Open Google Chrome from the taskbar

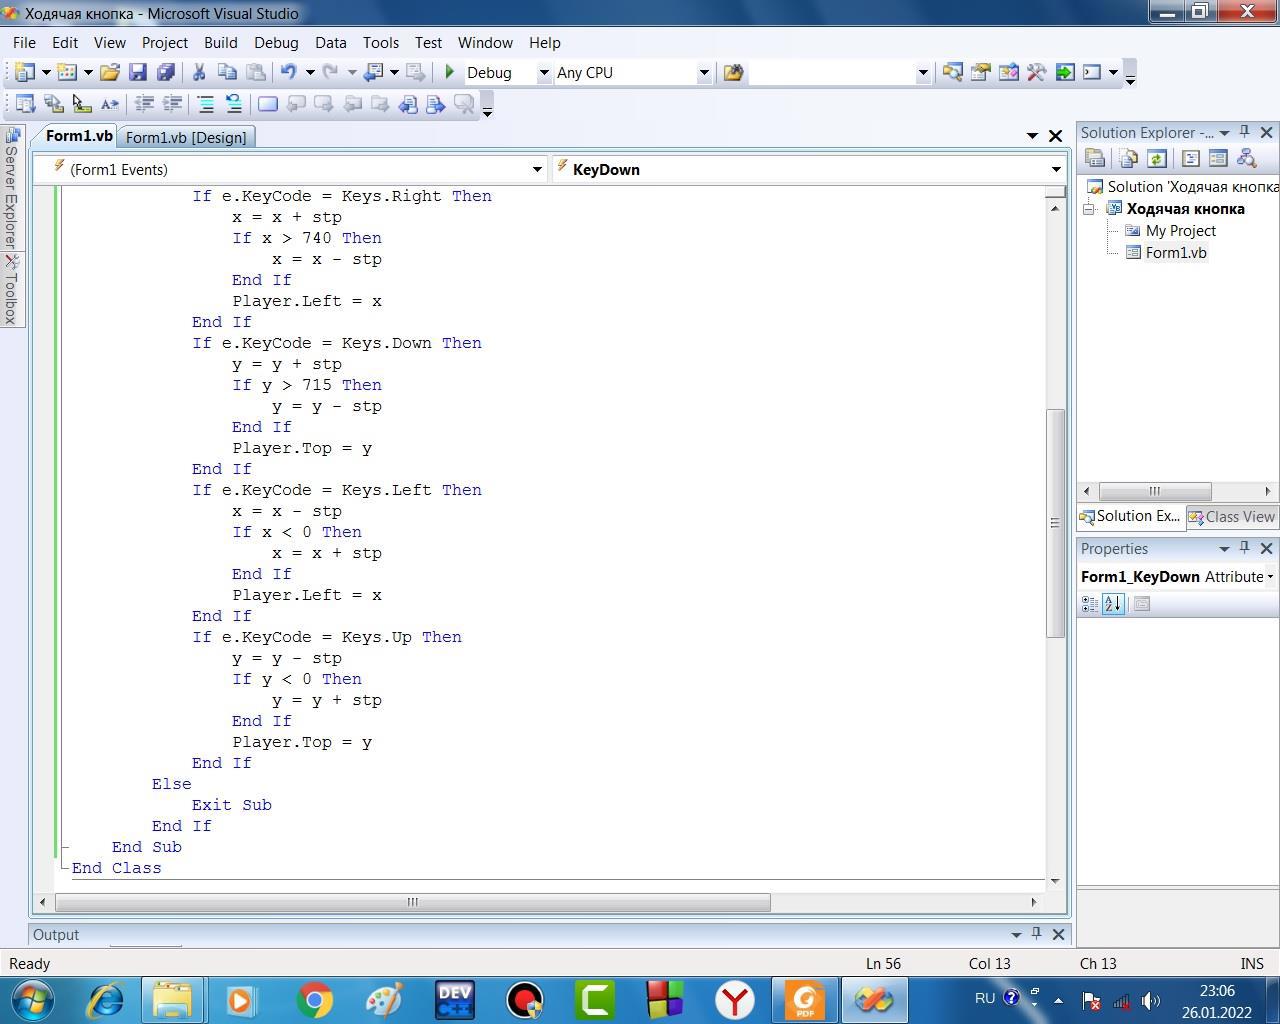[314, 999]
